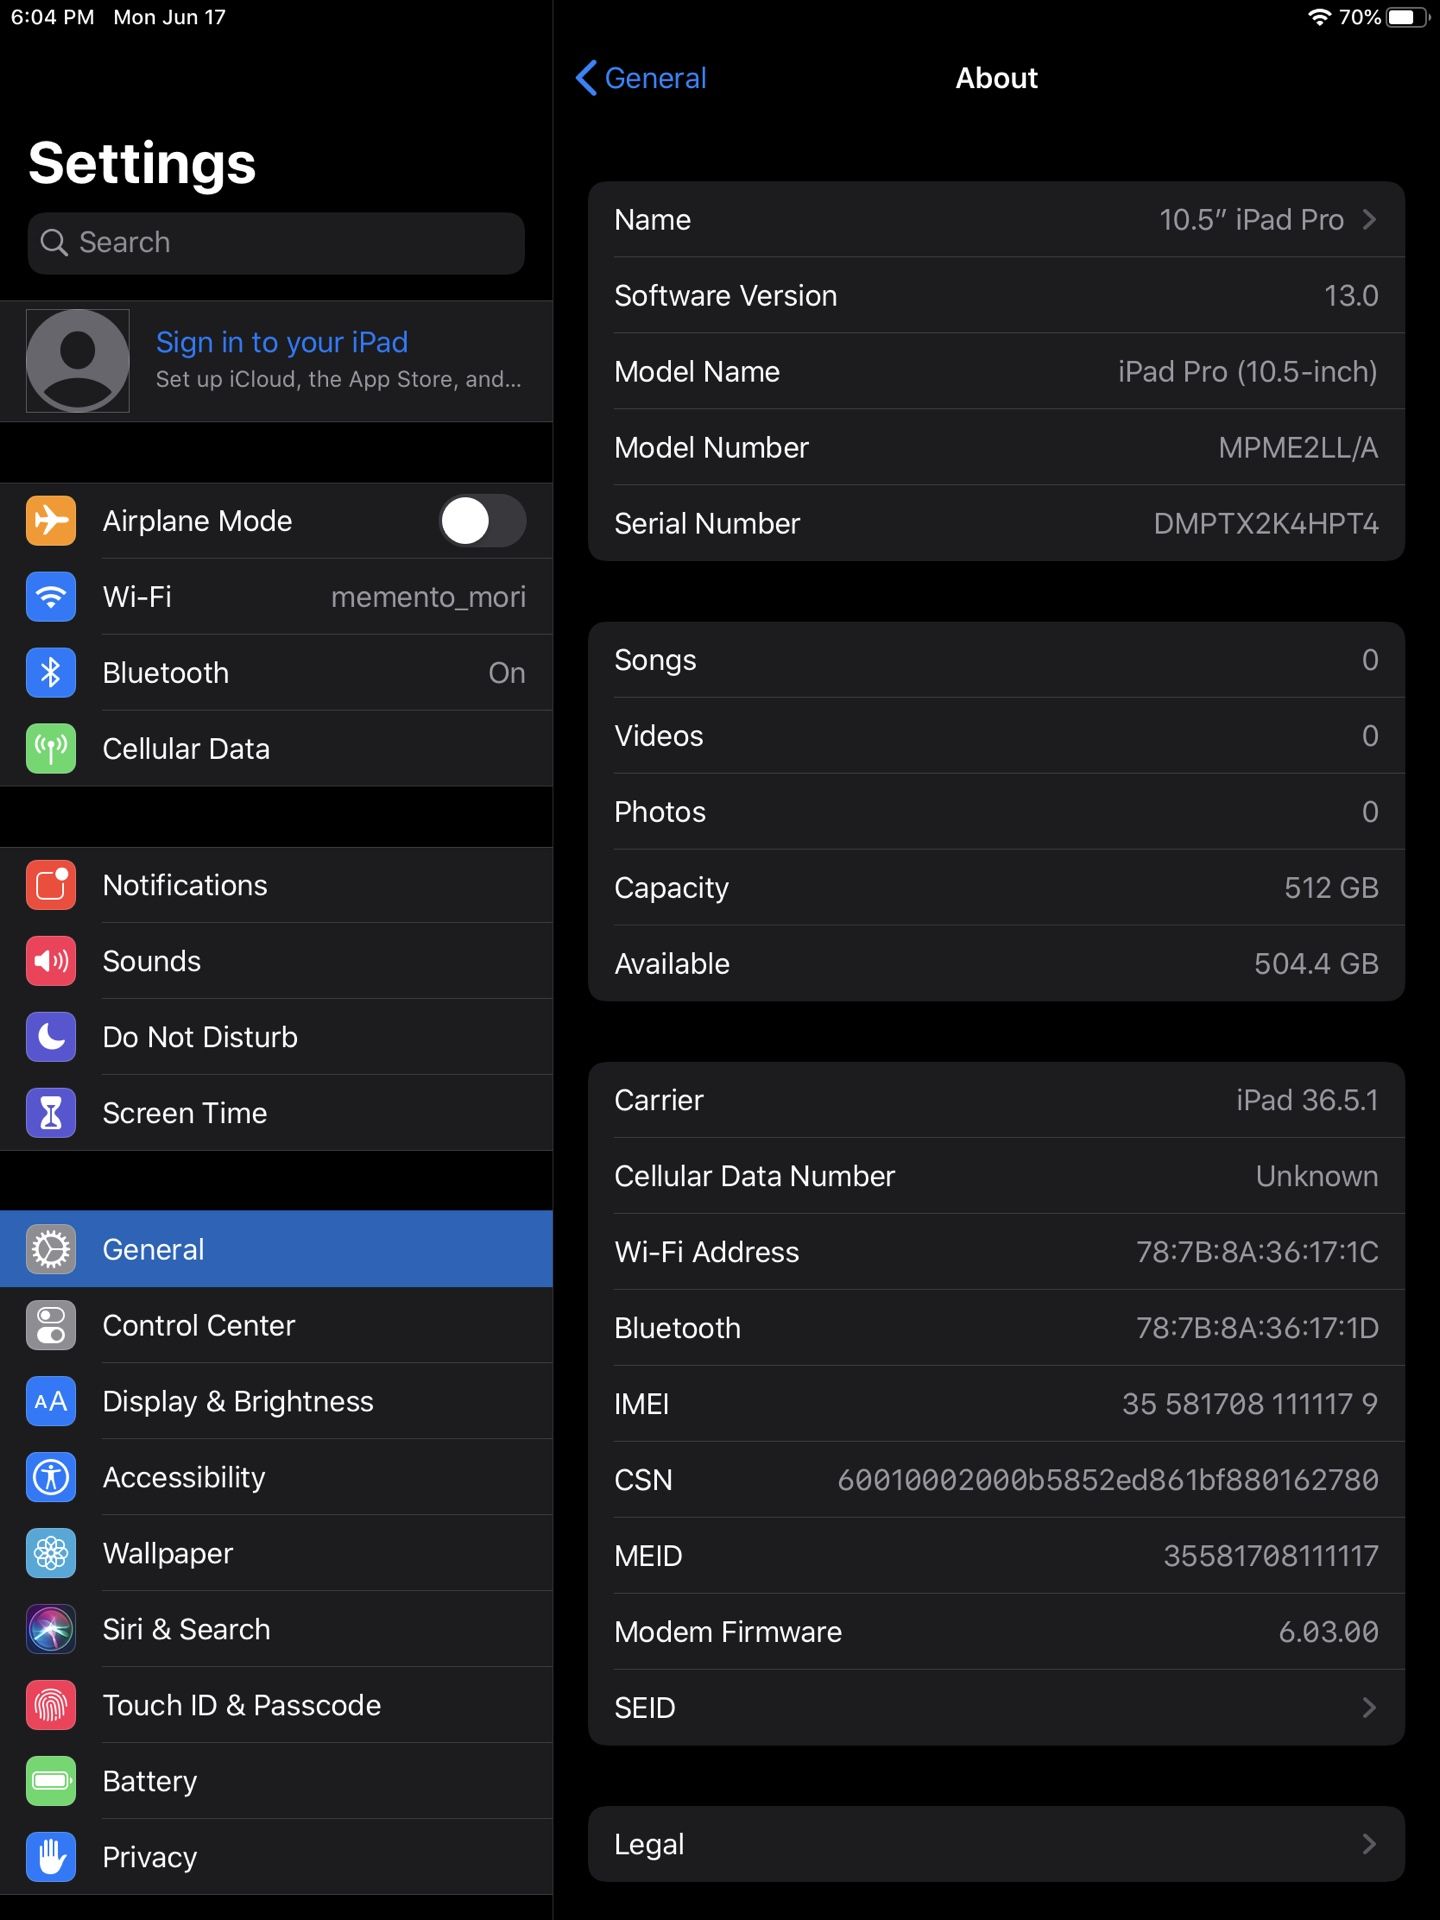The width and height of the screenshot is (1440, 1920).
Task: Tap the General gear icon
Action: pos(51,1249)
